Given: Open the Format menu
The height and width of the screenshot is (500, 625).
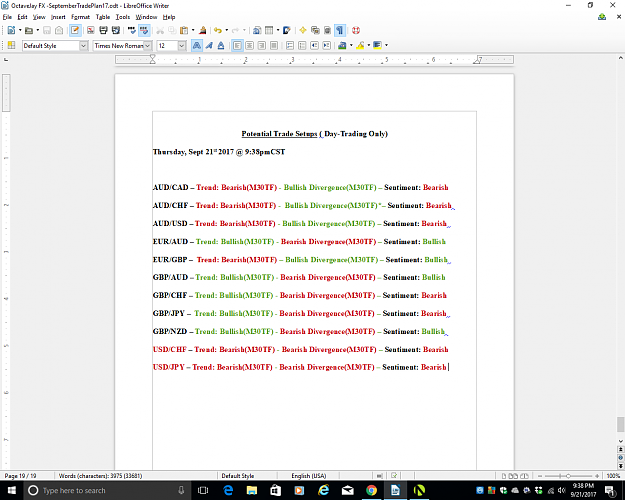Looking at the screenshot, I should click(x=81, y=17).
